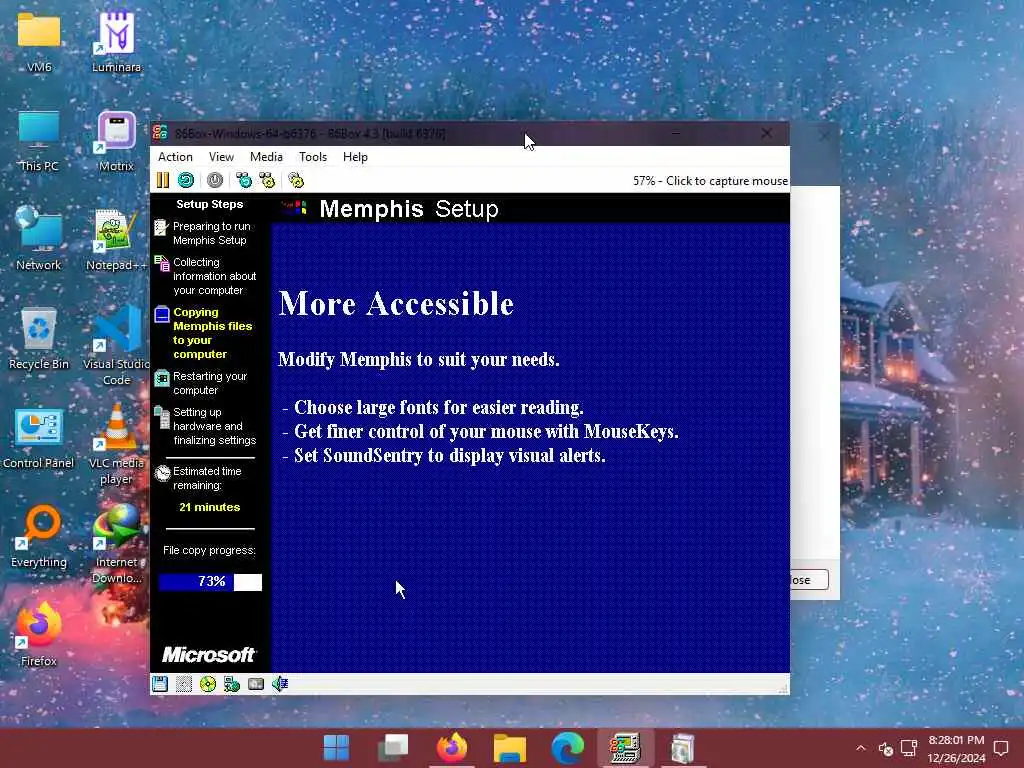The width and height of the screenshot is (1024, 768).
Task: Open the taskbar clock and date
Action: click(956, 749)
